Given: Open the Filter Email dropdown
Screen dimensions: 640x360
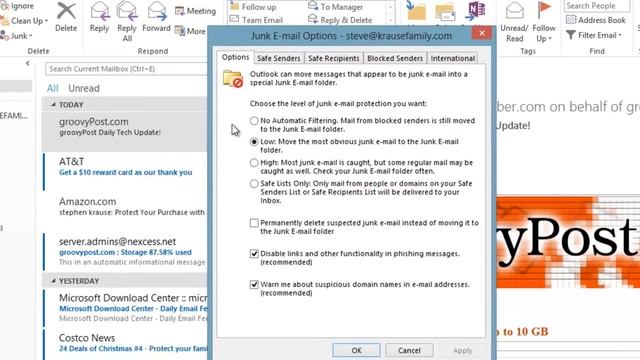Looking at the screenshot, I should 594,35.
